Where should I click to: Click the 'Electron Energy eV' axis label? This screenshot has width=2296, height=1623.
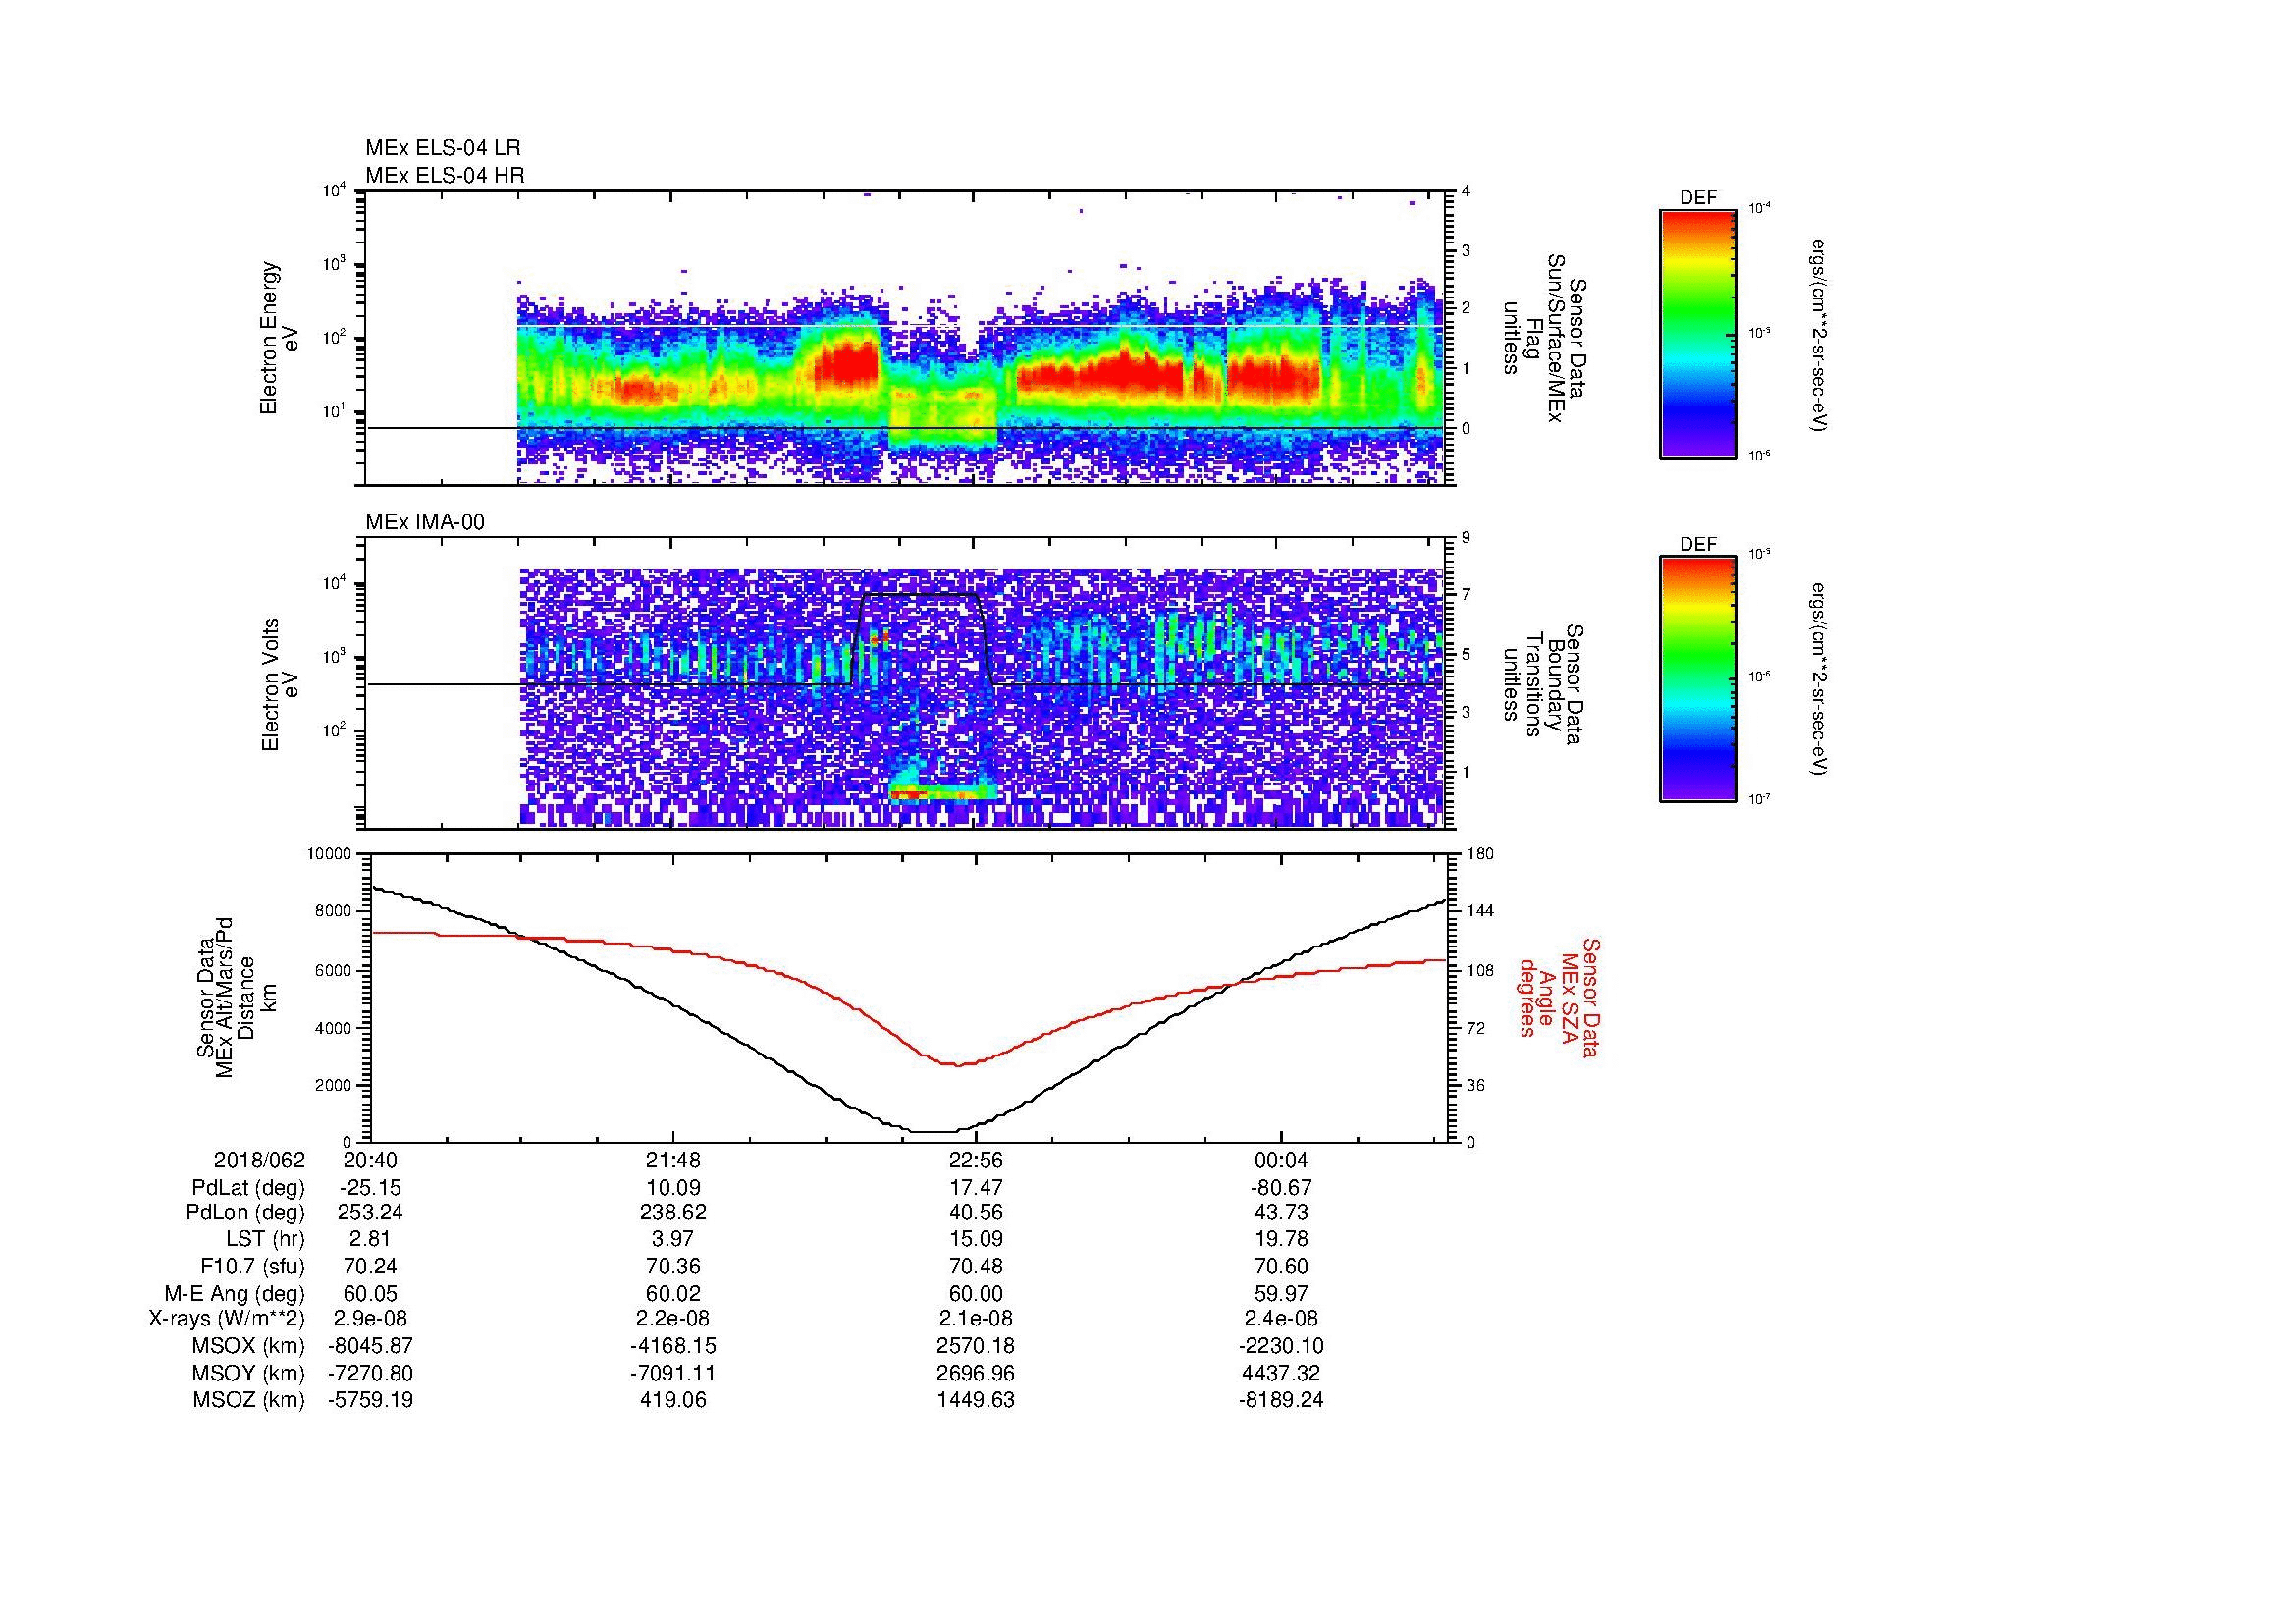[x=279, y=338]
